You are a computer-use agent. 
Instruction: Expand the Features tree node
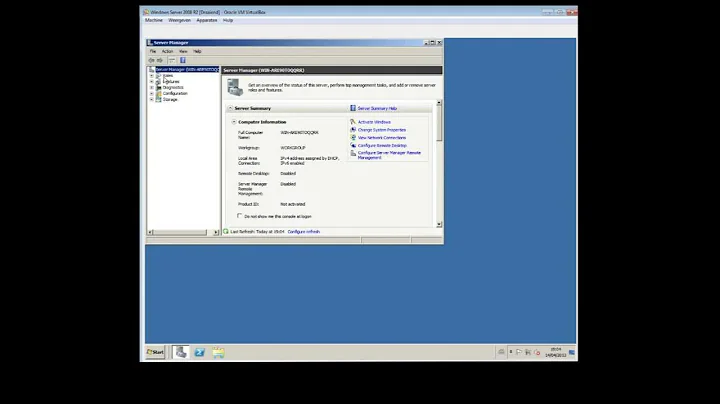pyautogui.click(x=152, y=81)
